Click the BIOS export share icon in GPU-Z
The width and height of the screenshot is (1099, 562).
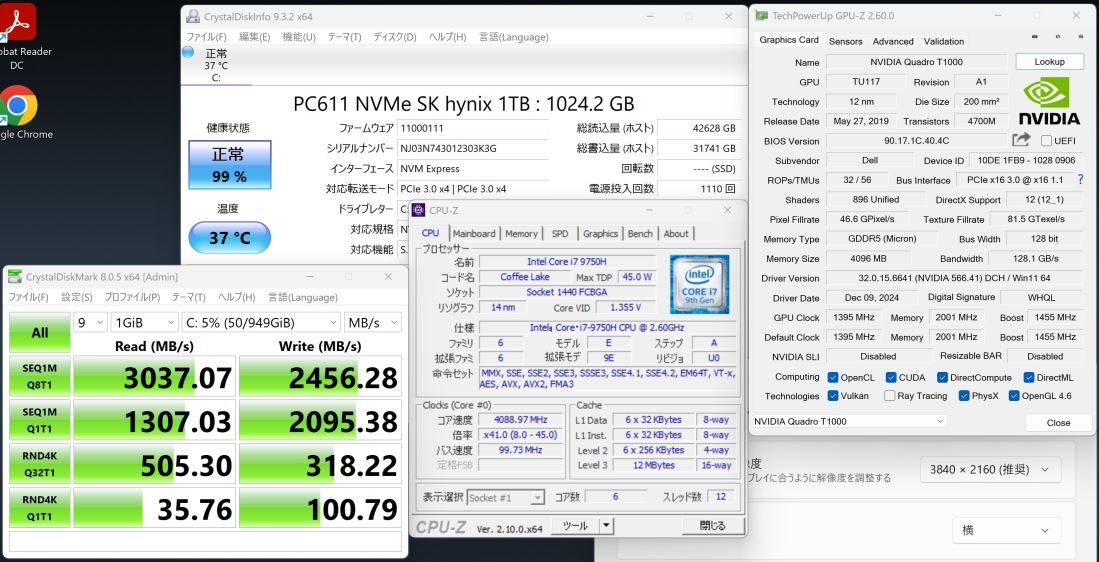(1021, 140)
